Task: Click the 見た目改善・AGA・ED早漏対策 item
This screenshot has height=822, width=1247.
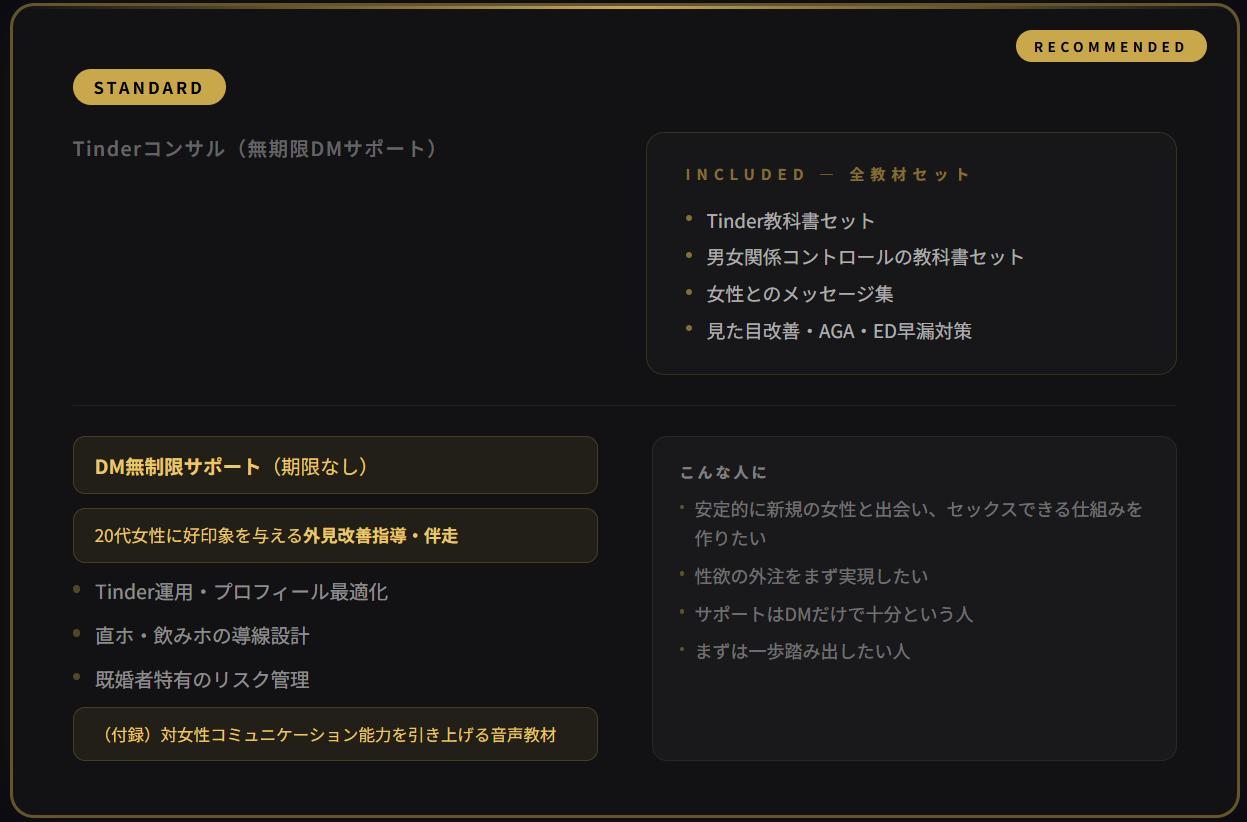Action: (839, 331)
